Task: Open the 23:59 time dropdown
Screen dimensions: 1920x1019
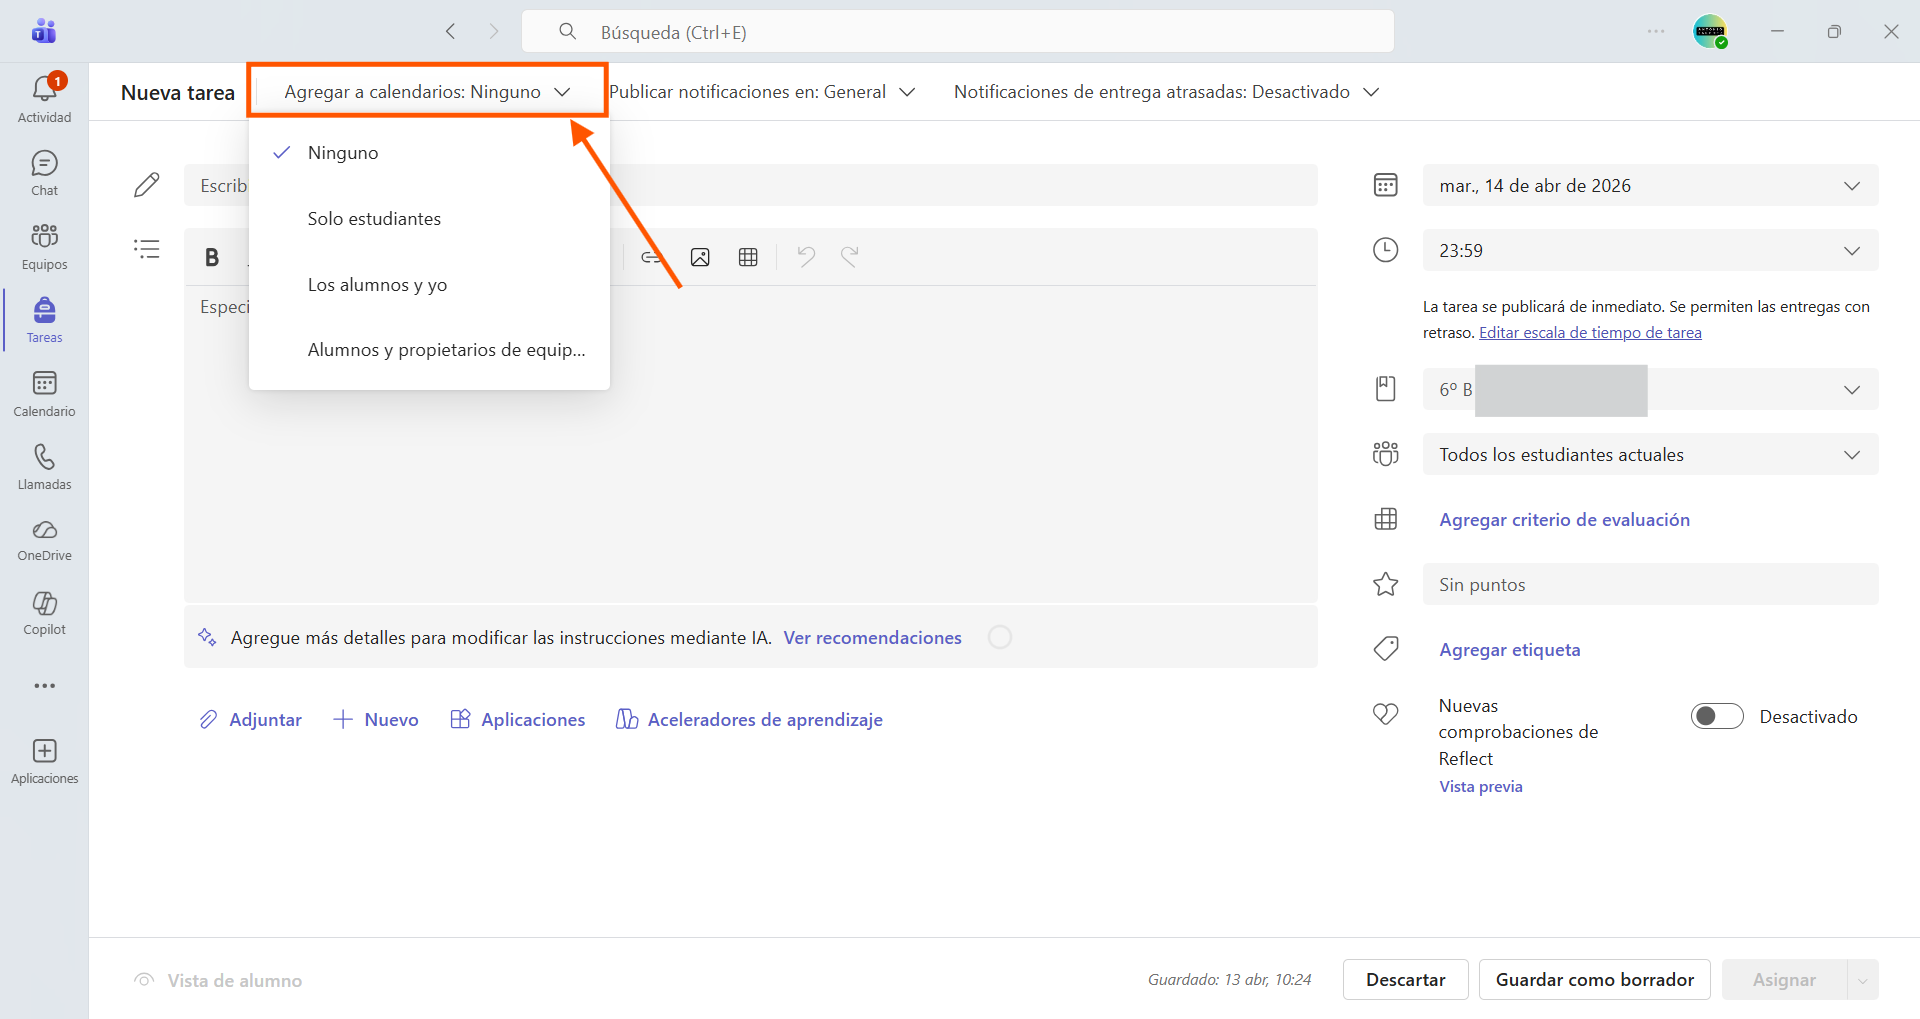Action: pyautogui.click(x=1650, y=250)
